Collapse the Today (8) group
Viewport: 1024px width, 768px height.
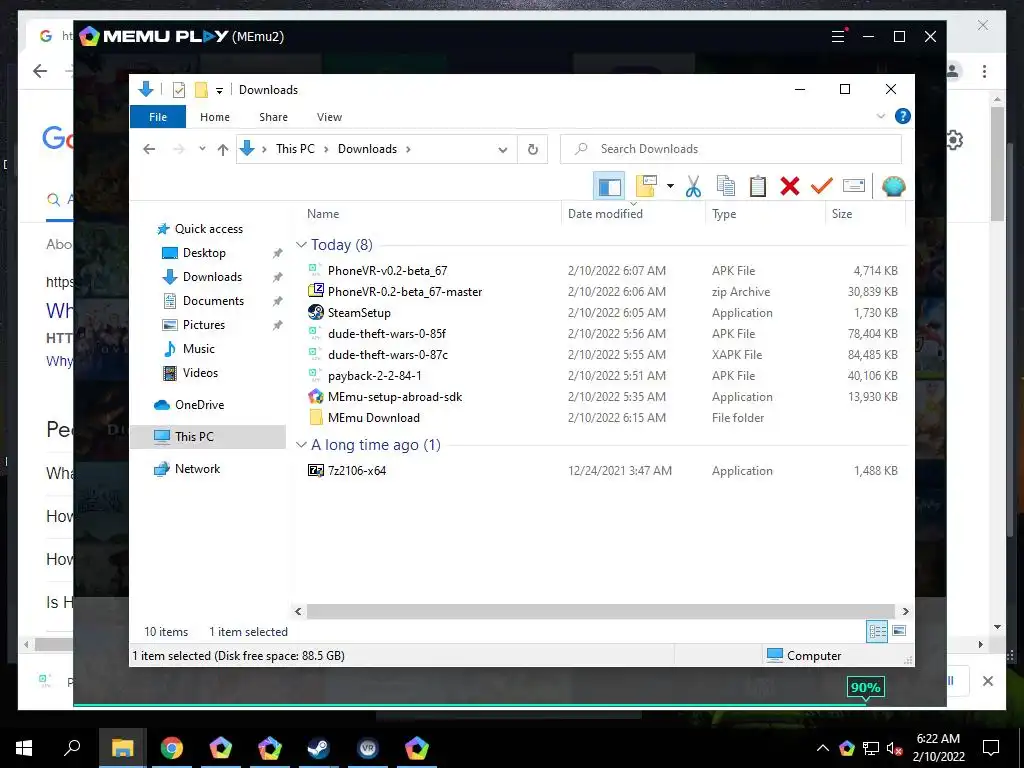pos(301,245)
